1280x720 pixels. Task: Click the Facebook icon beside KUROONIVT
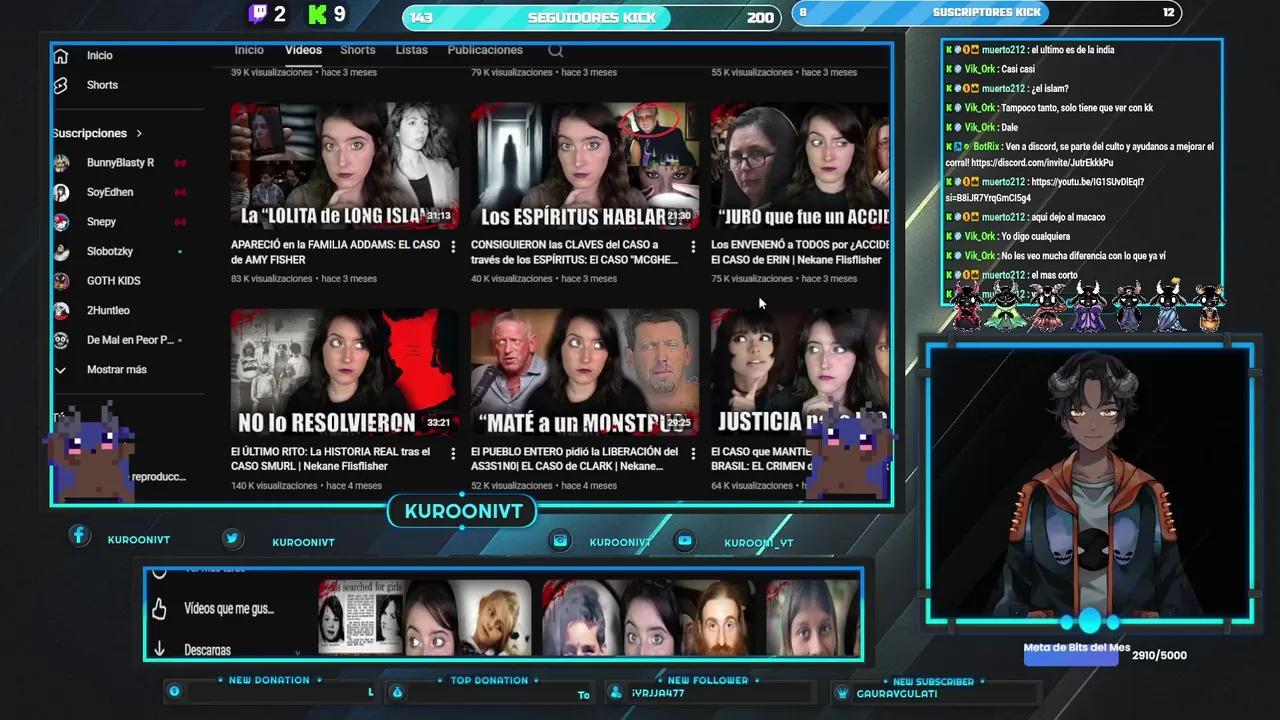[x=79, y=536]
